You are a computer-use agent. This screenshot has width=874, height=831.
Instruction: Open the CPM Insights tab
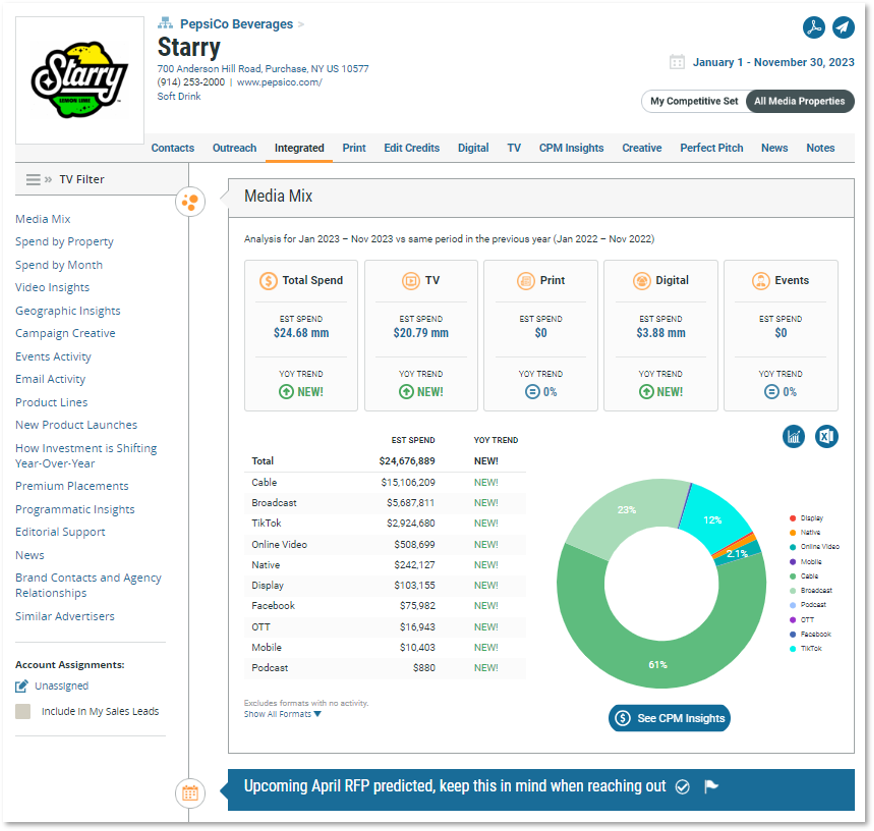571,148
